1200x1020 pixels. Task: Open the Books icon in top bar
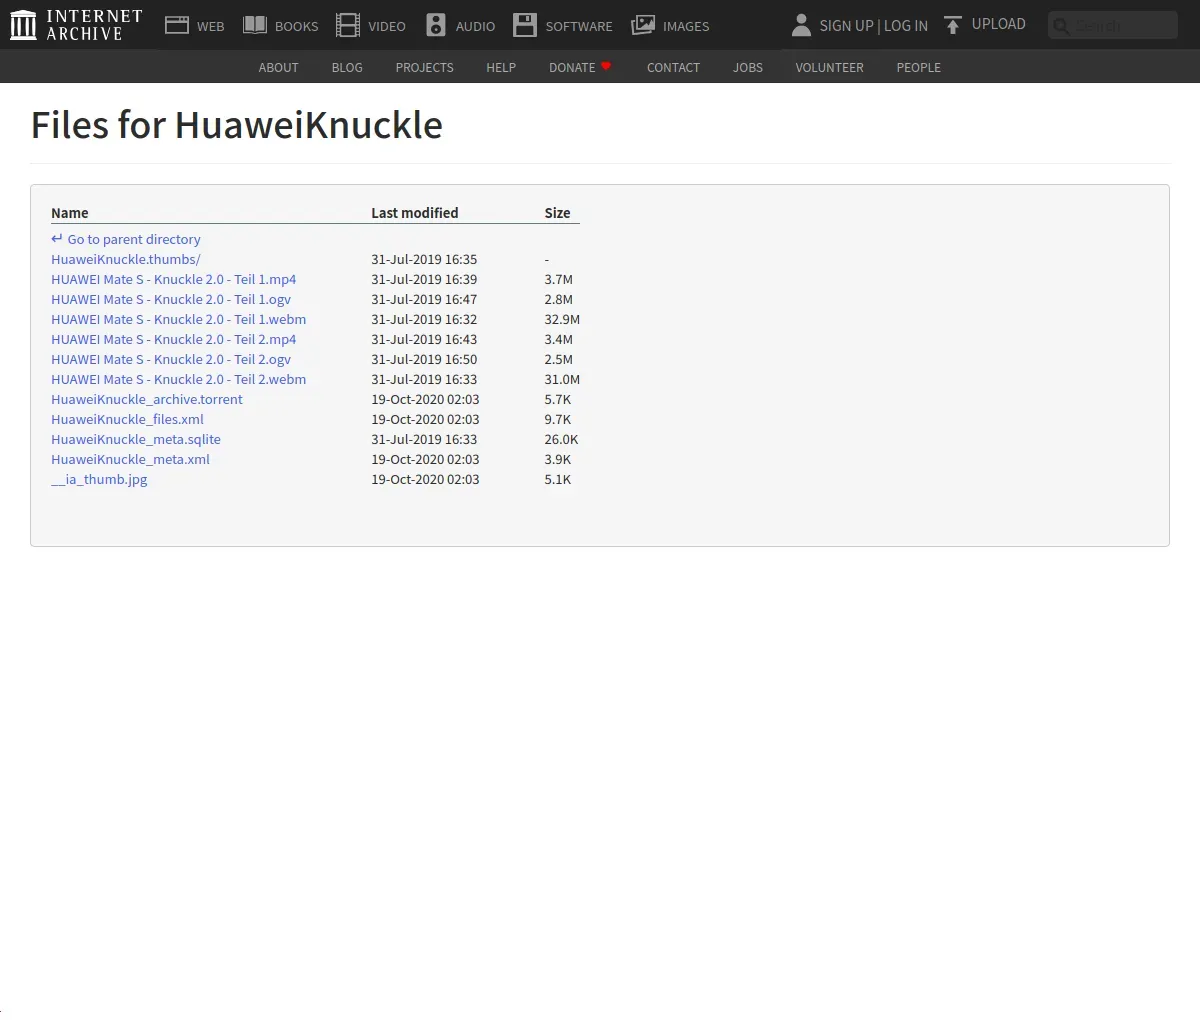255,25
